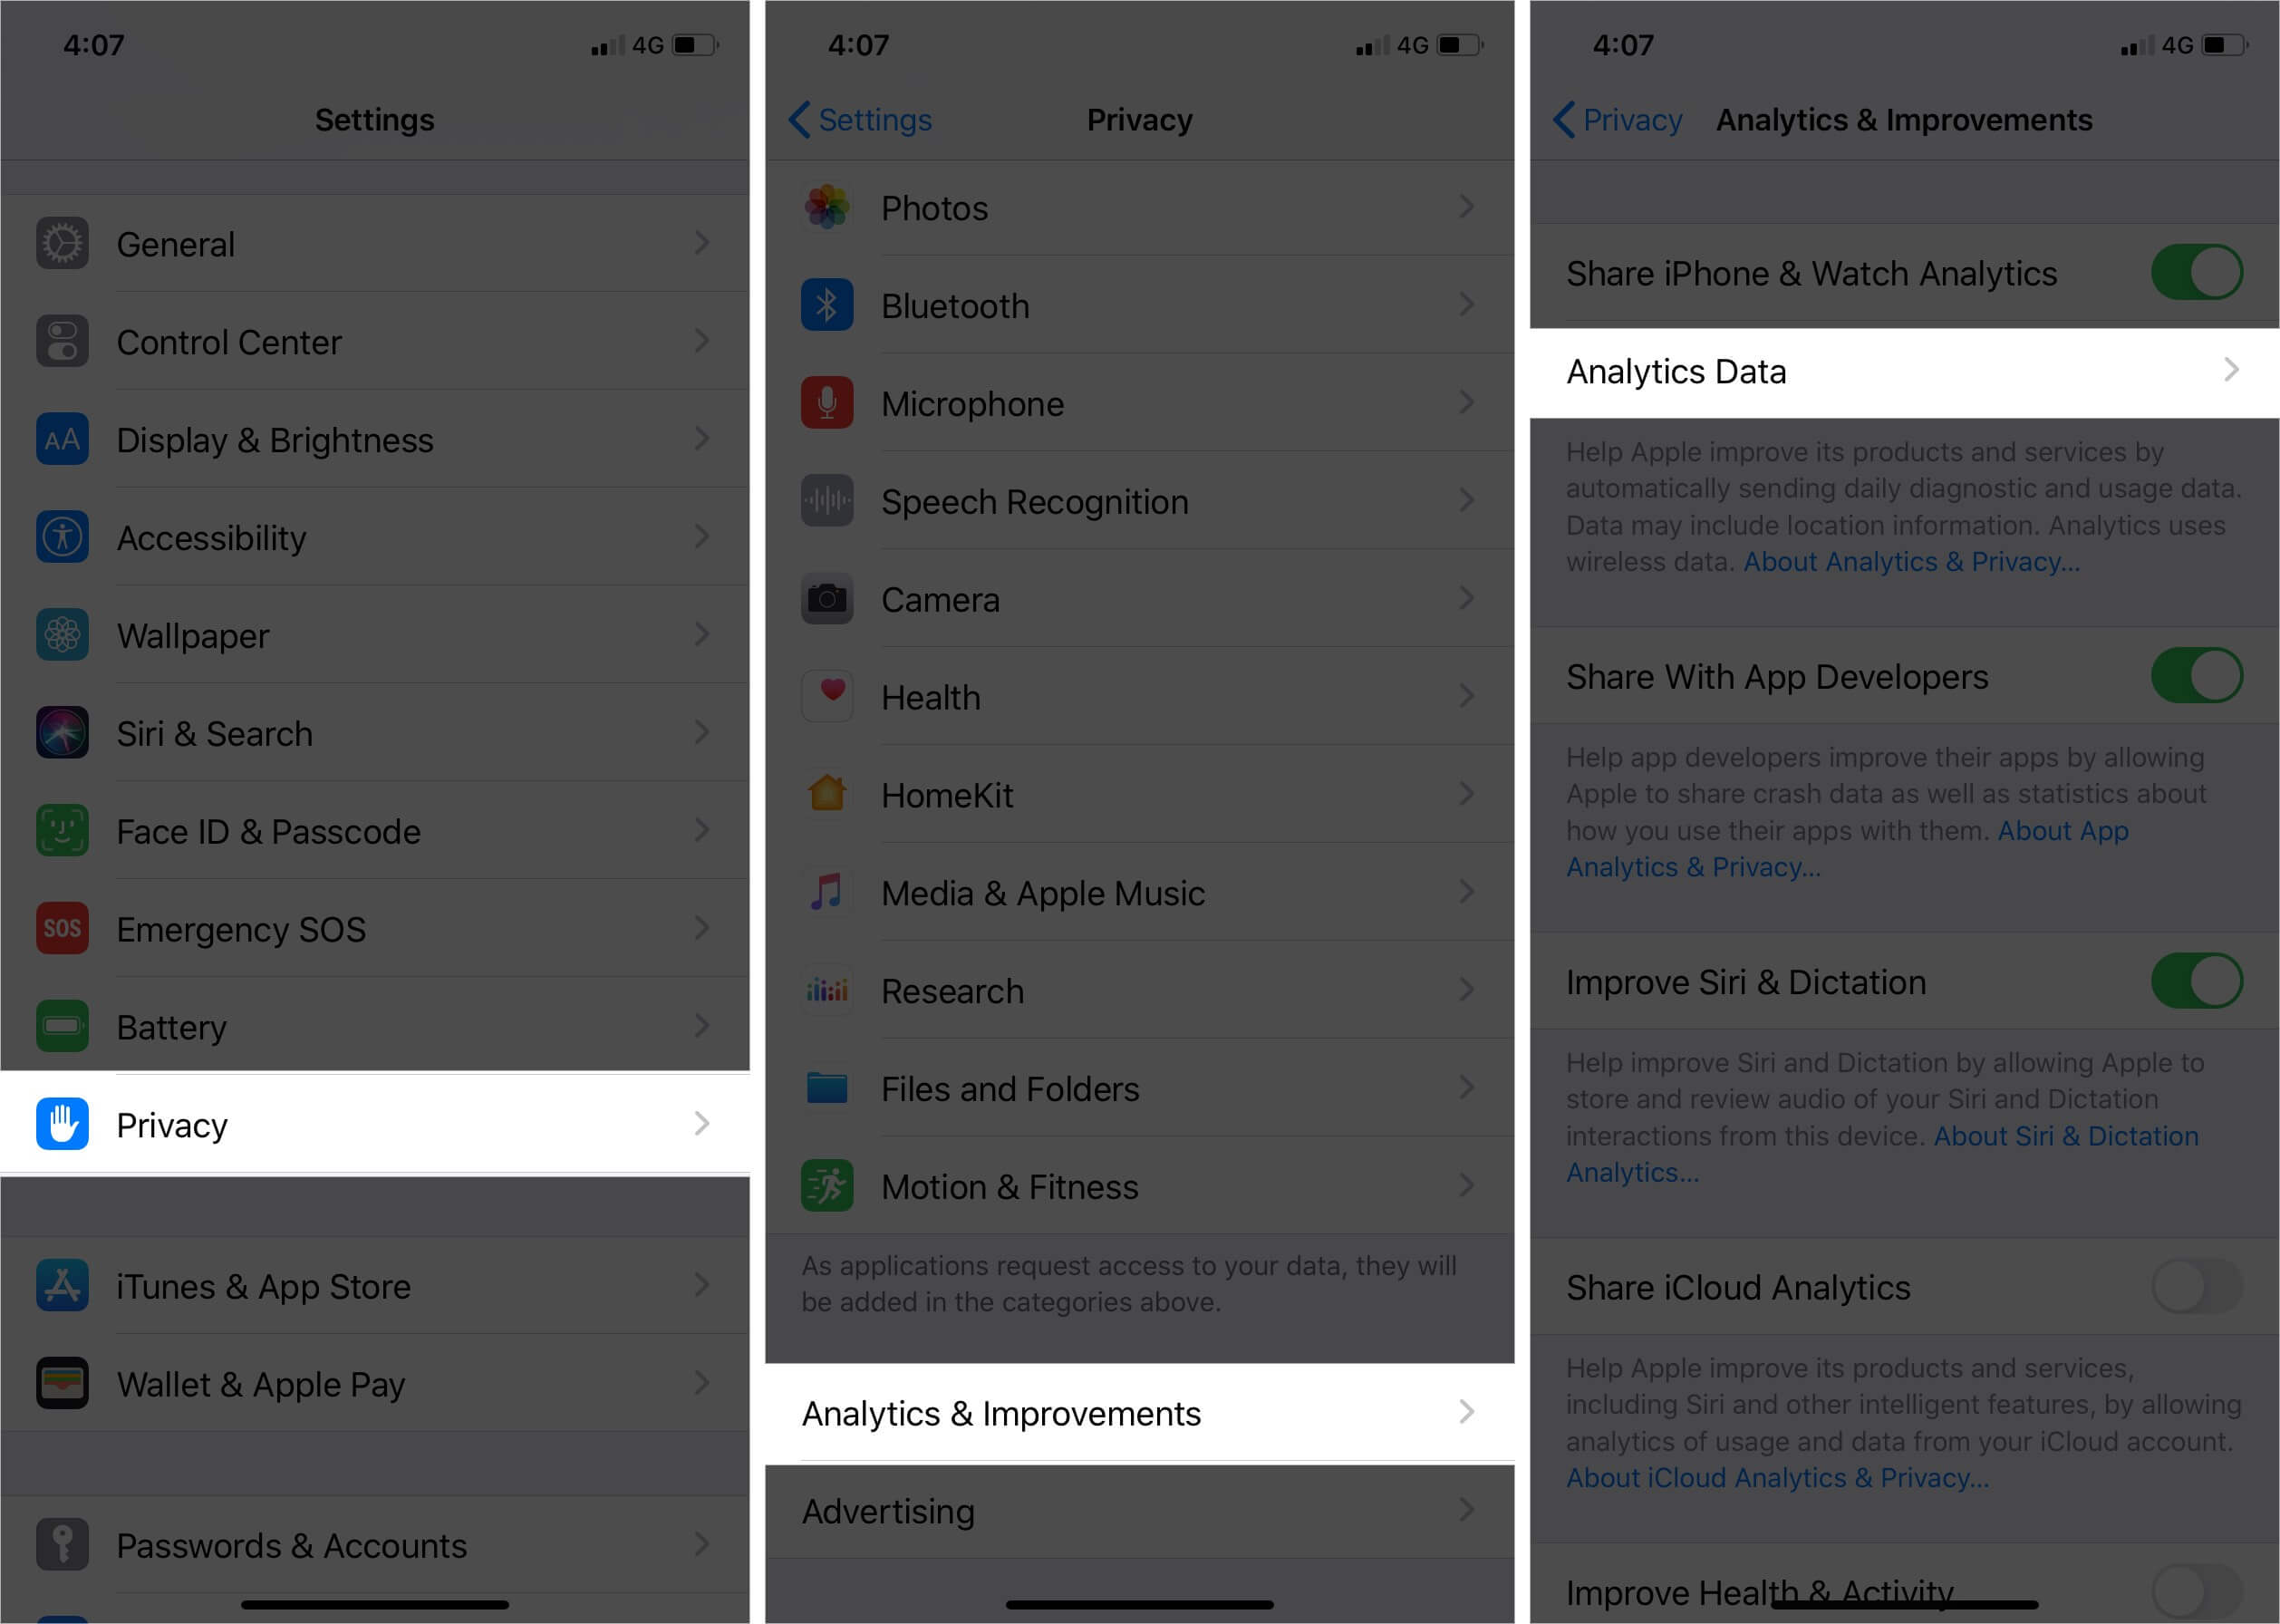
Task: Open Wallpaper settings
Action: pyautogui.click(x=376, y=634)
